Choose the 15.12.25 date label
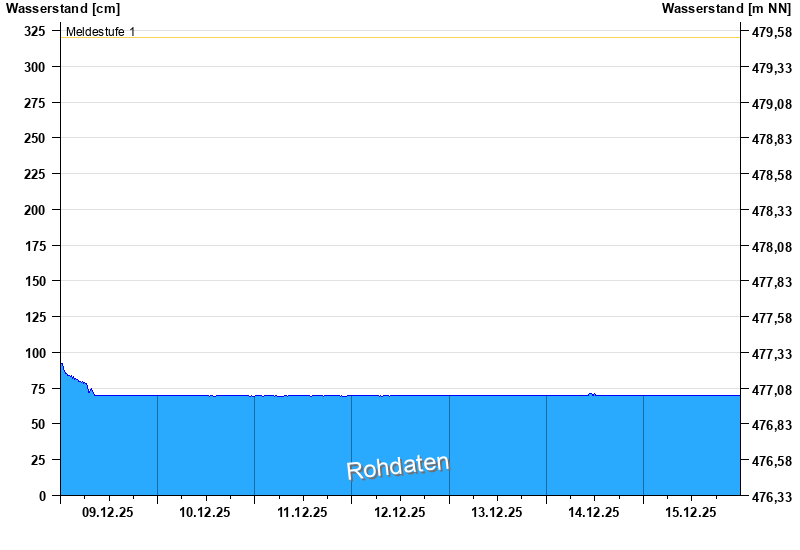The image size is (800, 550). [x=691, y=512]
